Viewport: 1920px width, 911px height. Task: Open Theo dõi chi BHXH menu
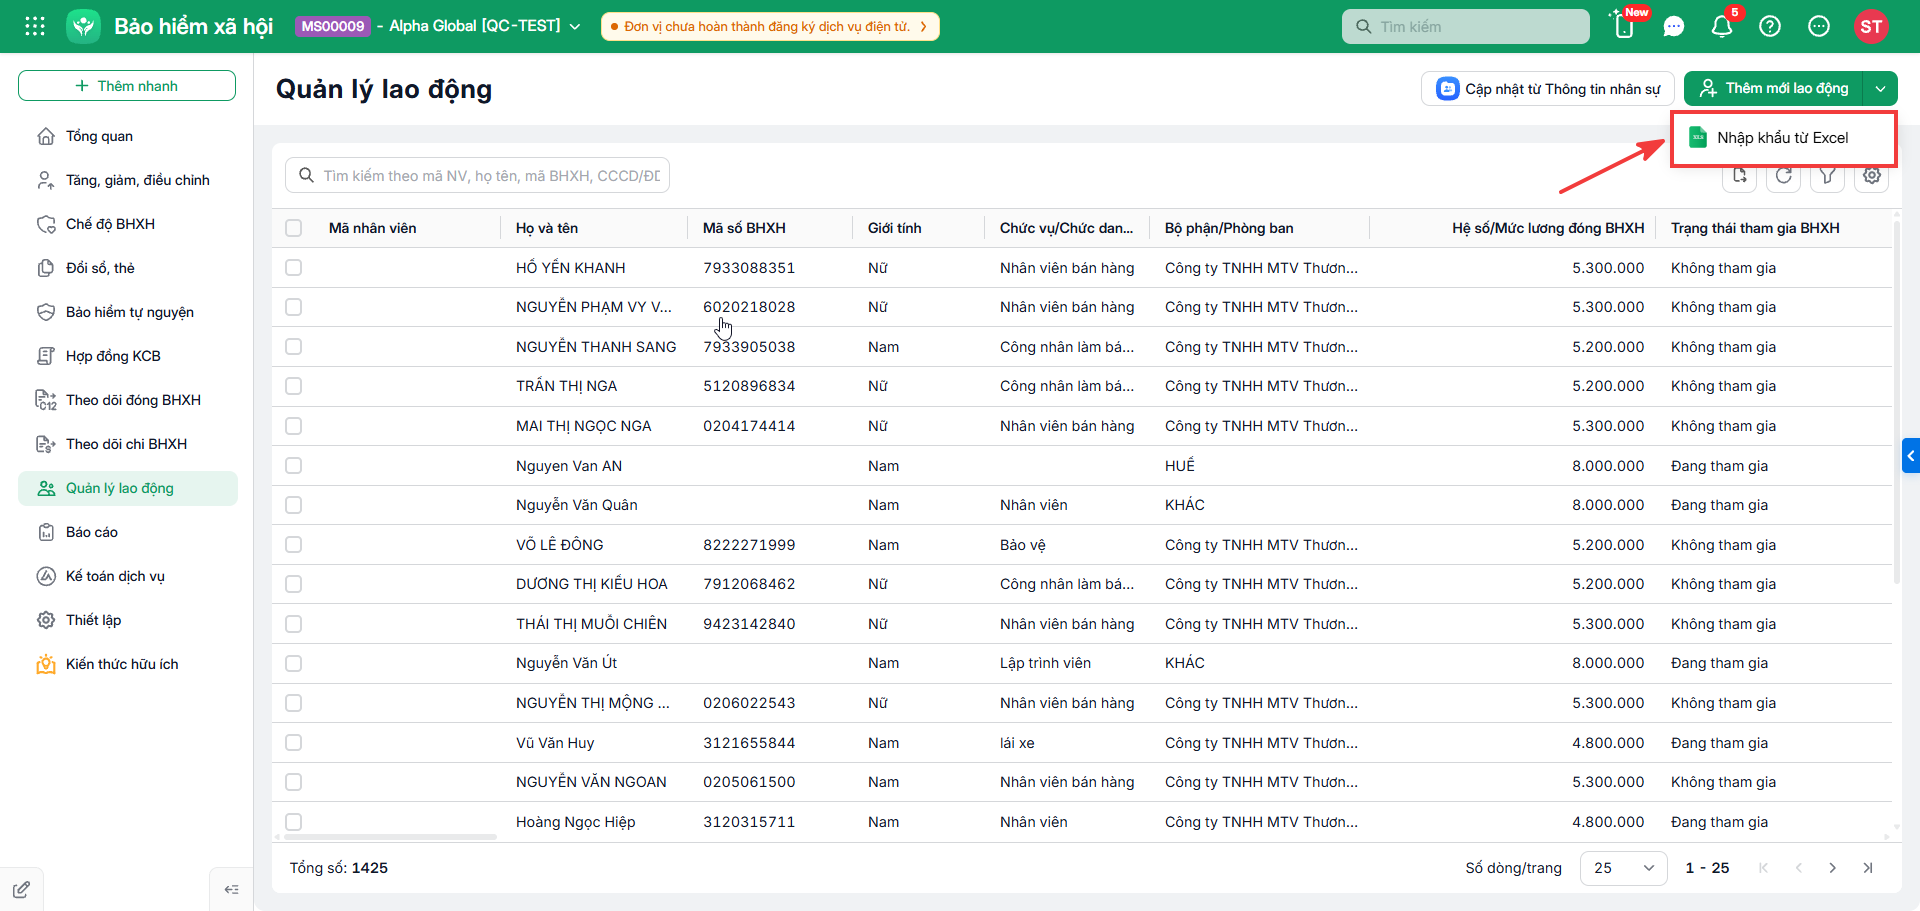[127, 444]
